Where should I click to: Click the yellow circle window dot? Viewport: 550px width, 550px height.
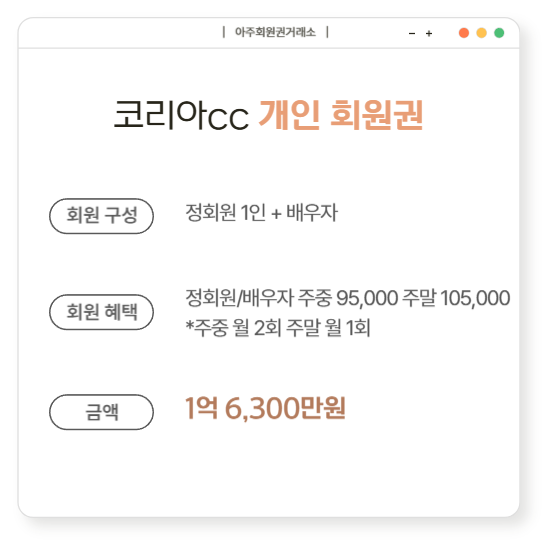pos(481,33)
